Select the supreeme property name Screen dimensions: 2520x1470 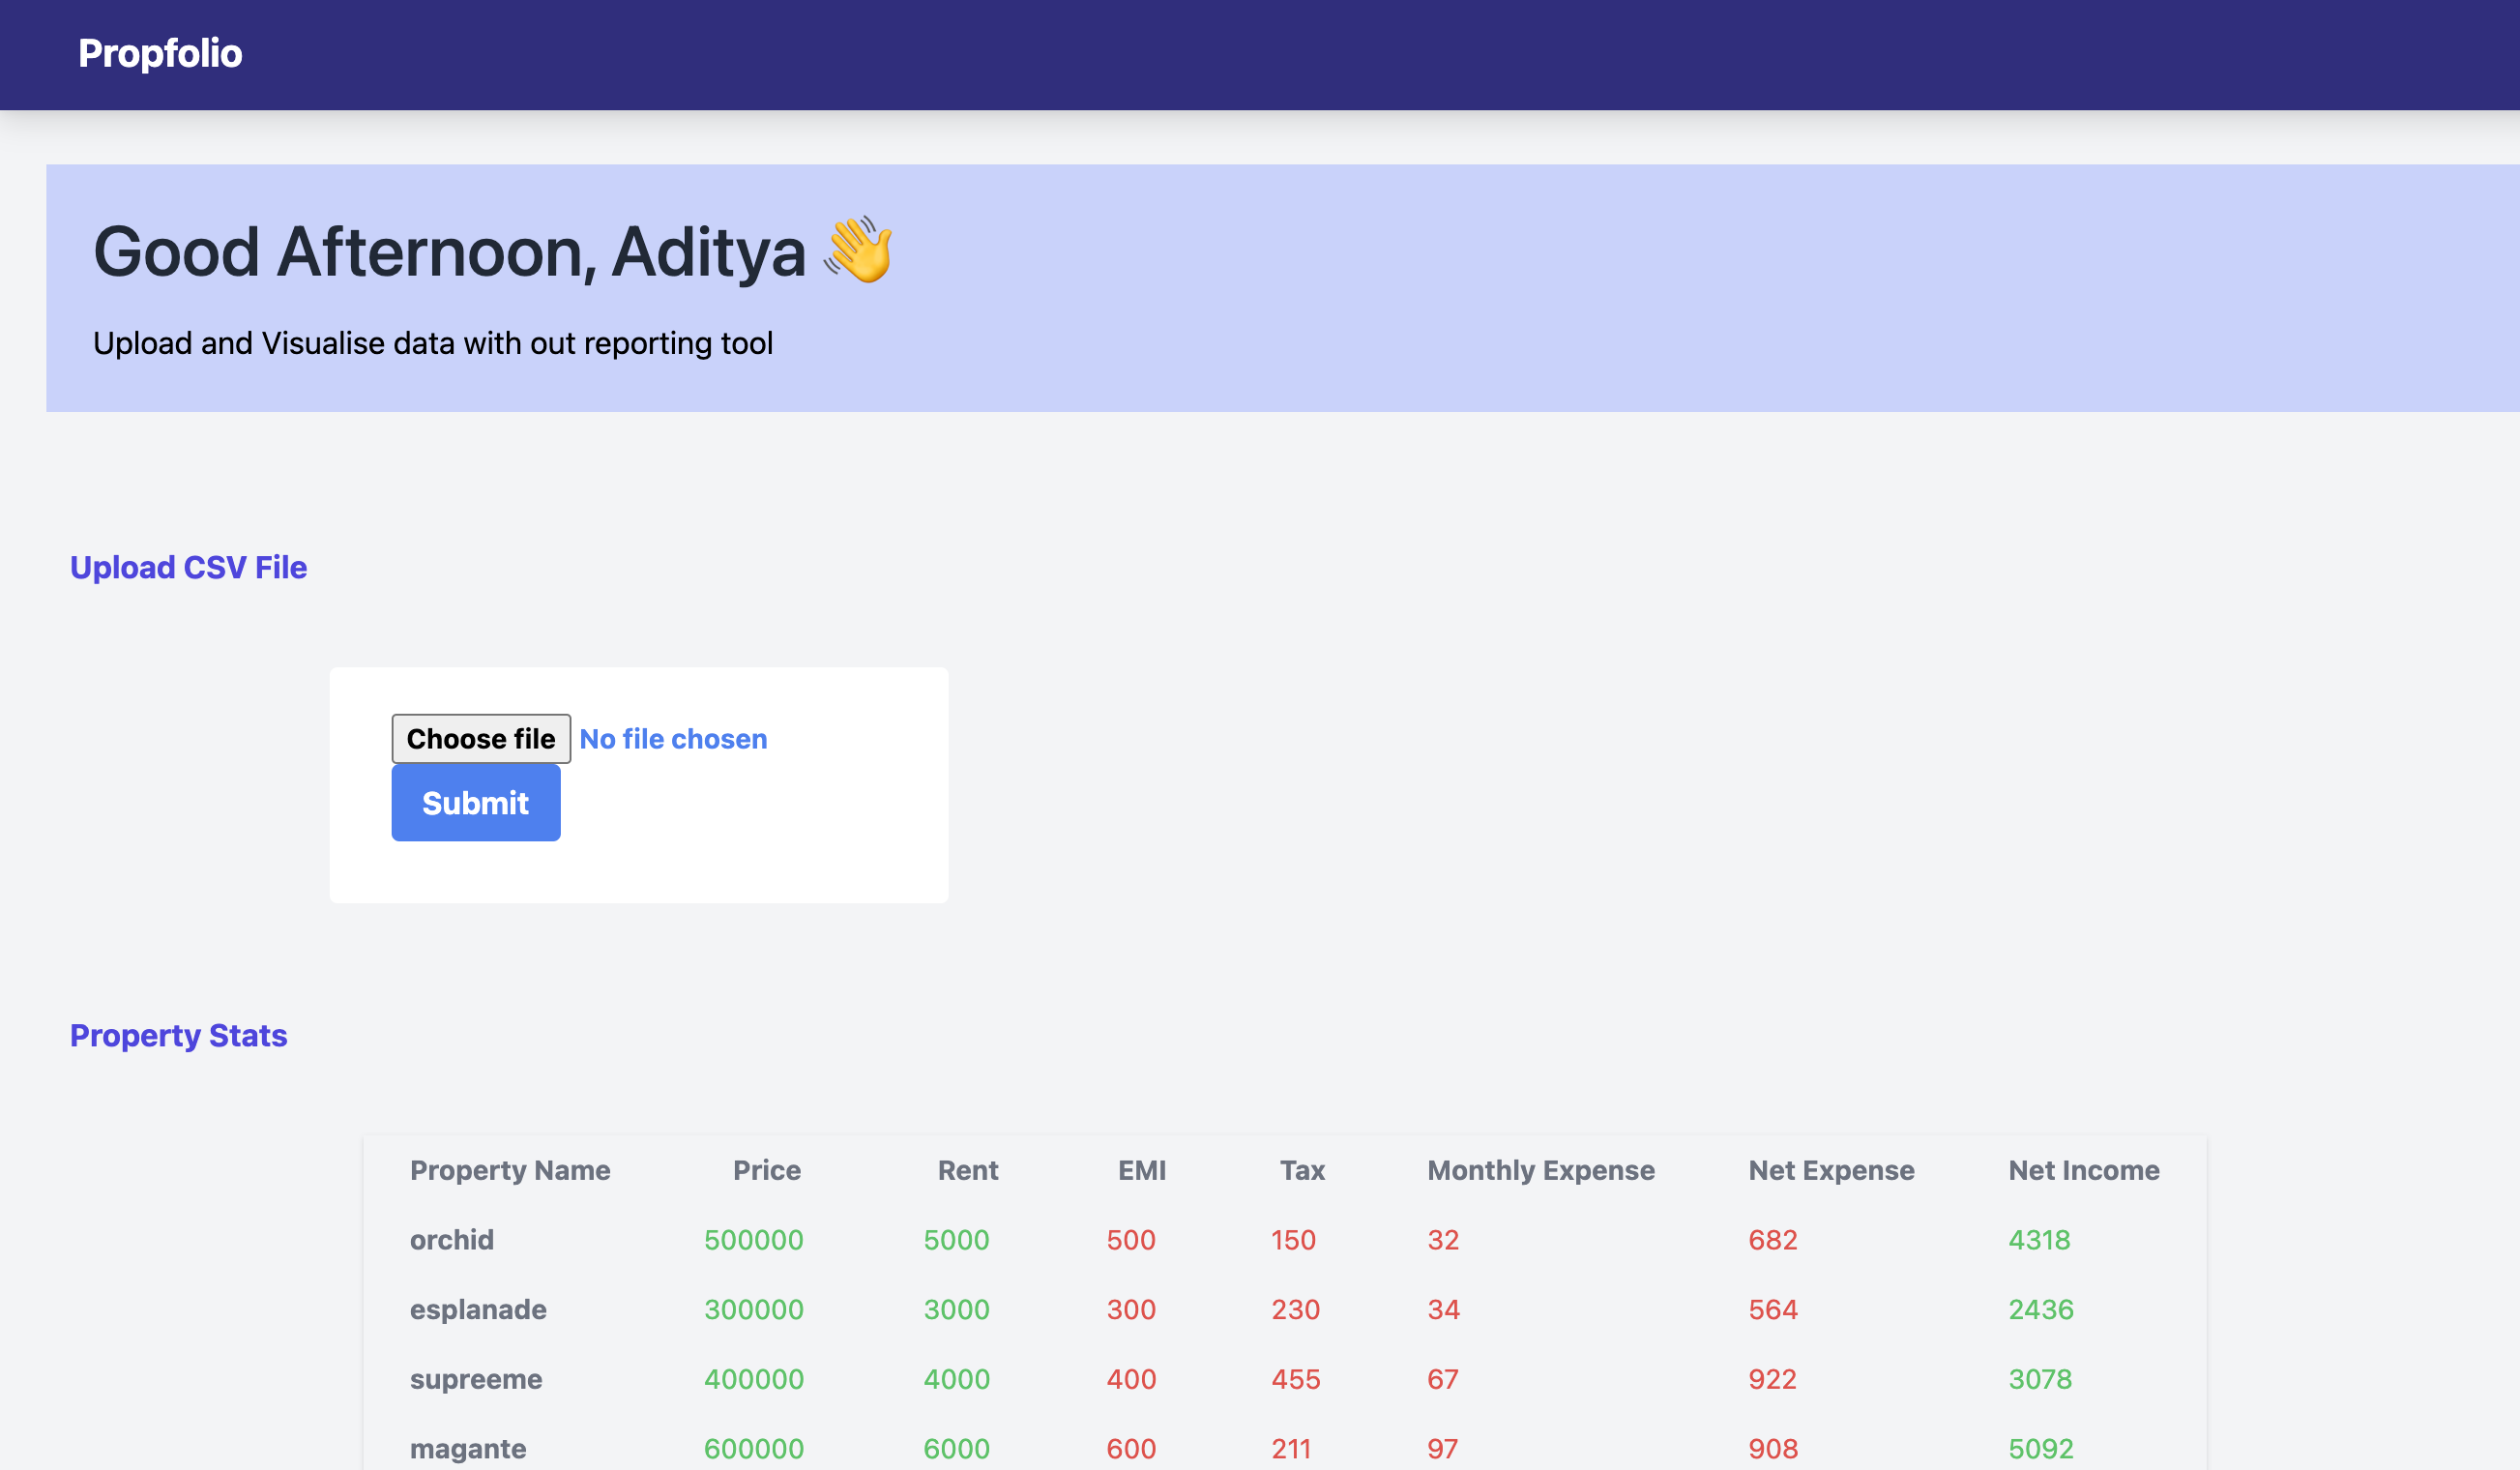tap(476, 1381)
